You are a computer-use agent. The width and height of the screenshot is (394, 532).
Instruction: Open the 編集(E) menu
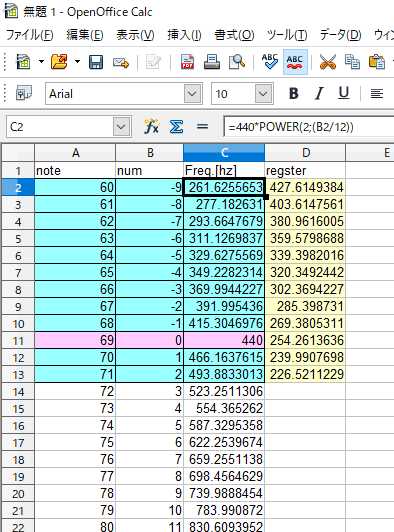[x=85, y=35]
